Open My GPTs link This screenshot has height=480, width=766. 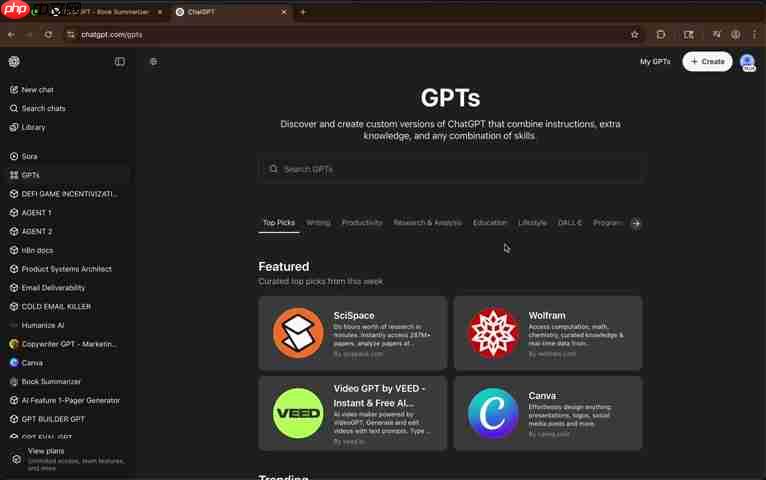click(x=655, y=62)
